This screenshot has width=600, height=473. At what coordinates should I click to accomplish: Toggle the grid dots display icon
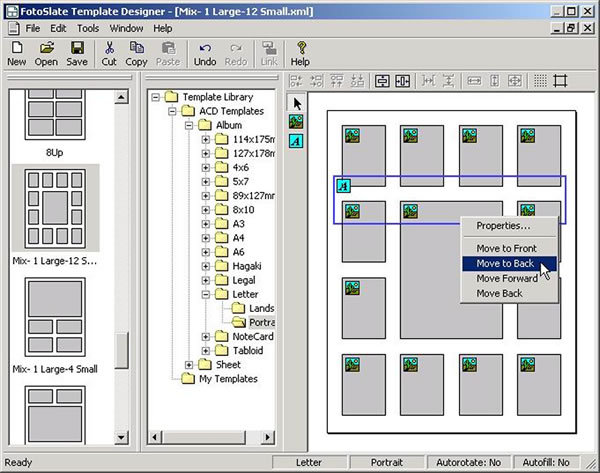tap(540, 81)
